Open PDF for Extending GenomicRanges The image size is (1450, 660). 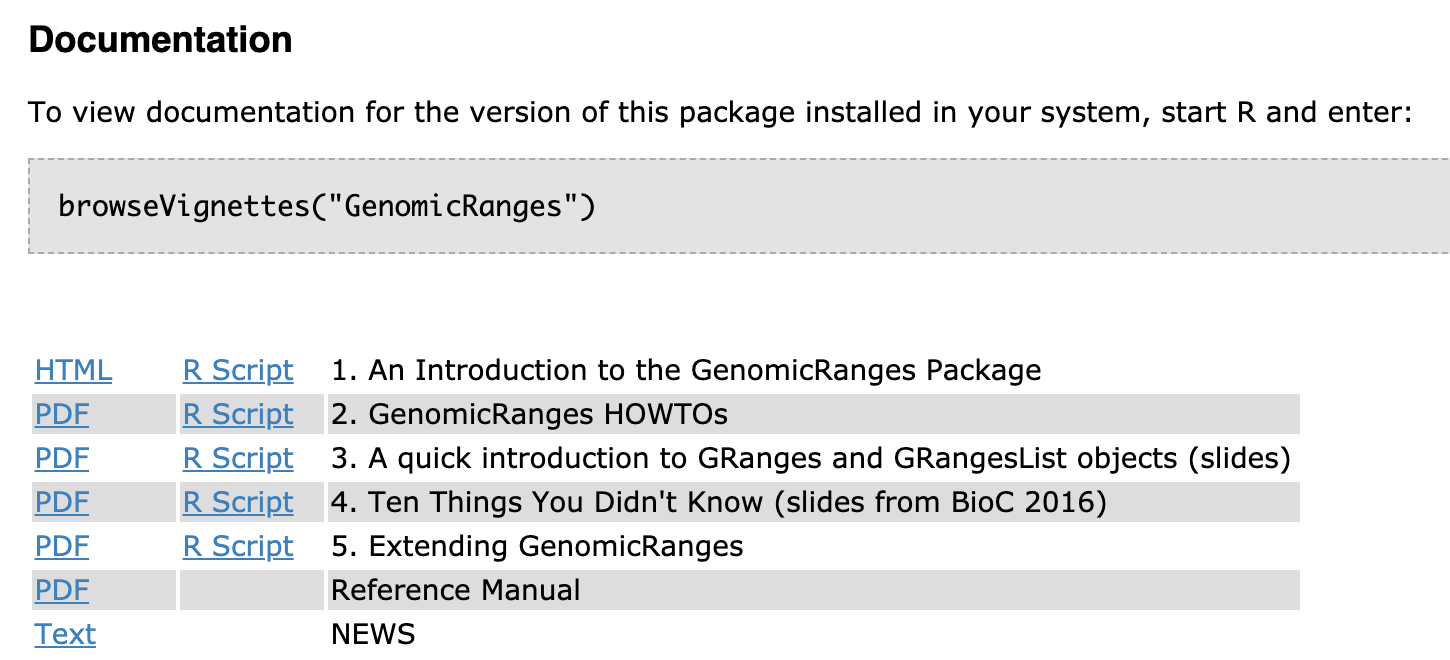(62, 547)
